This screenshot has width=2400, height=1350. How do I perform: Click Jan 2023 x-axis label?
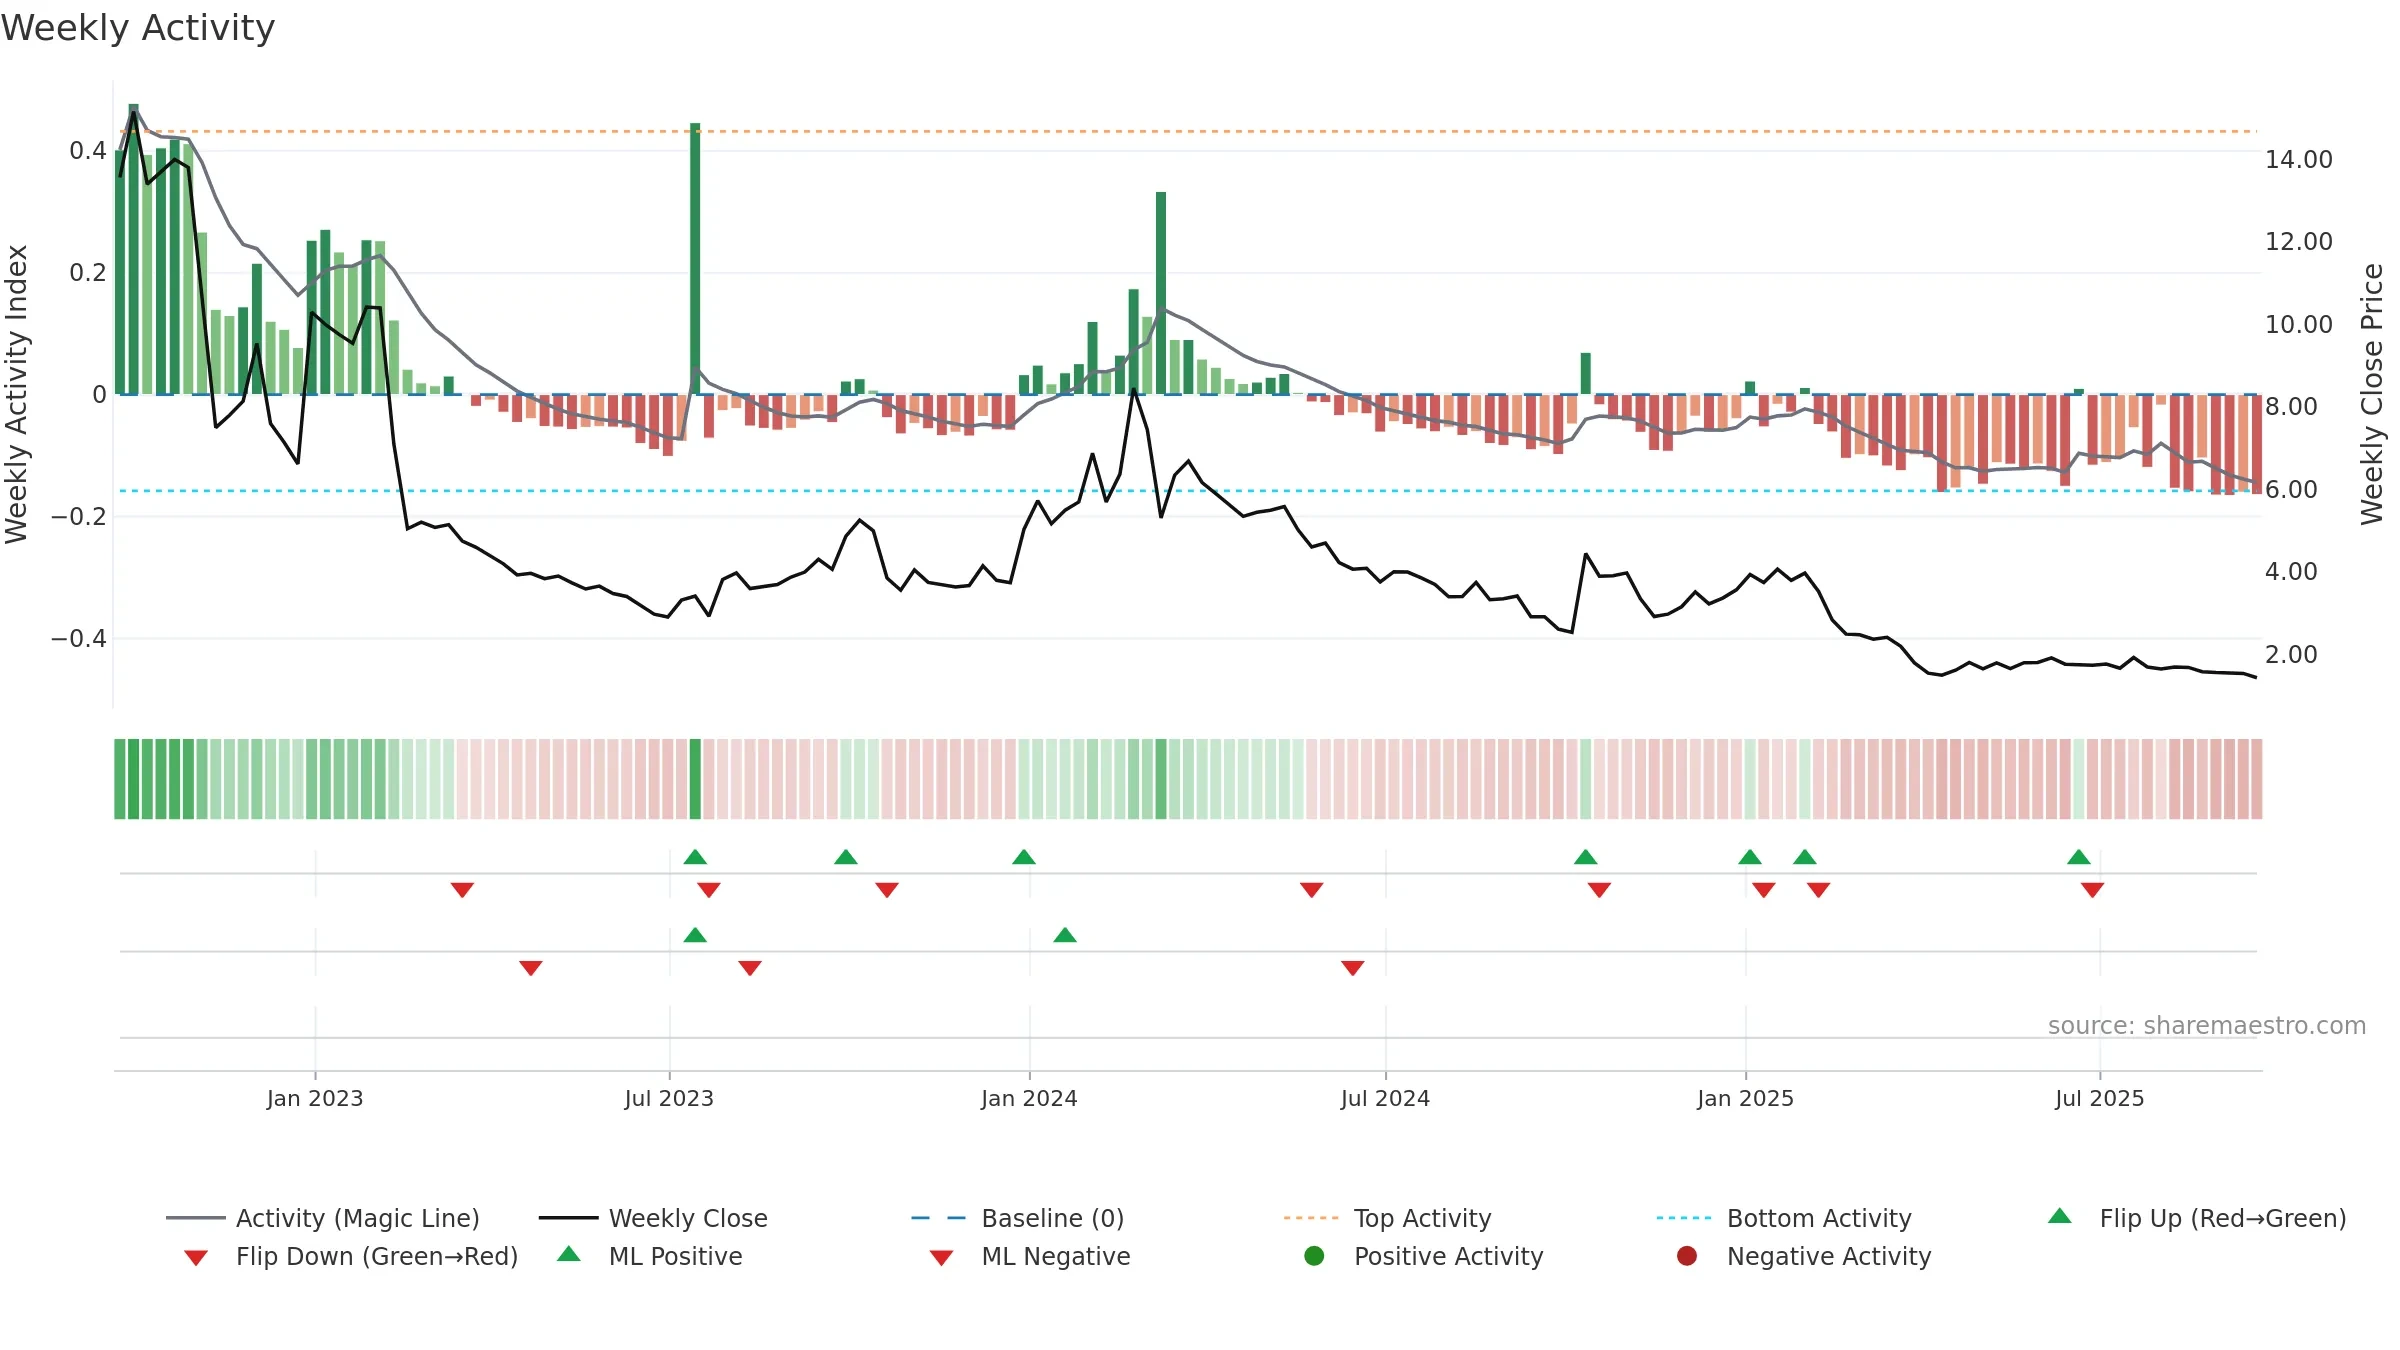315,1098
